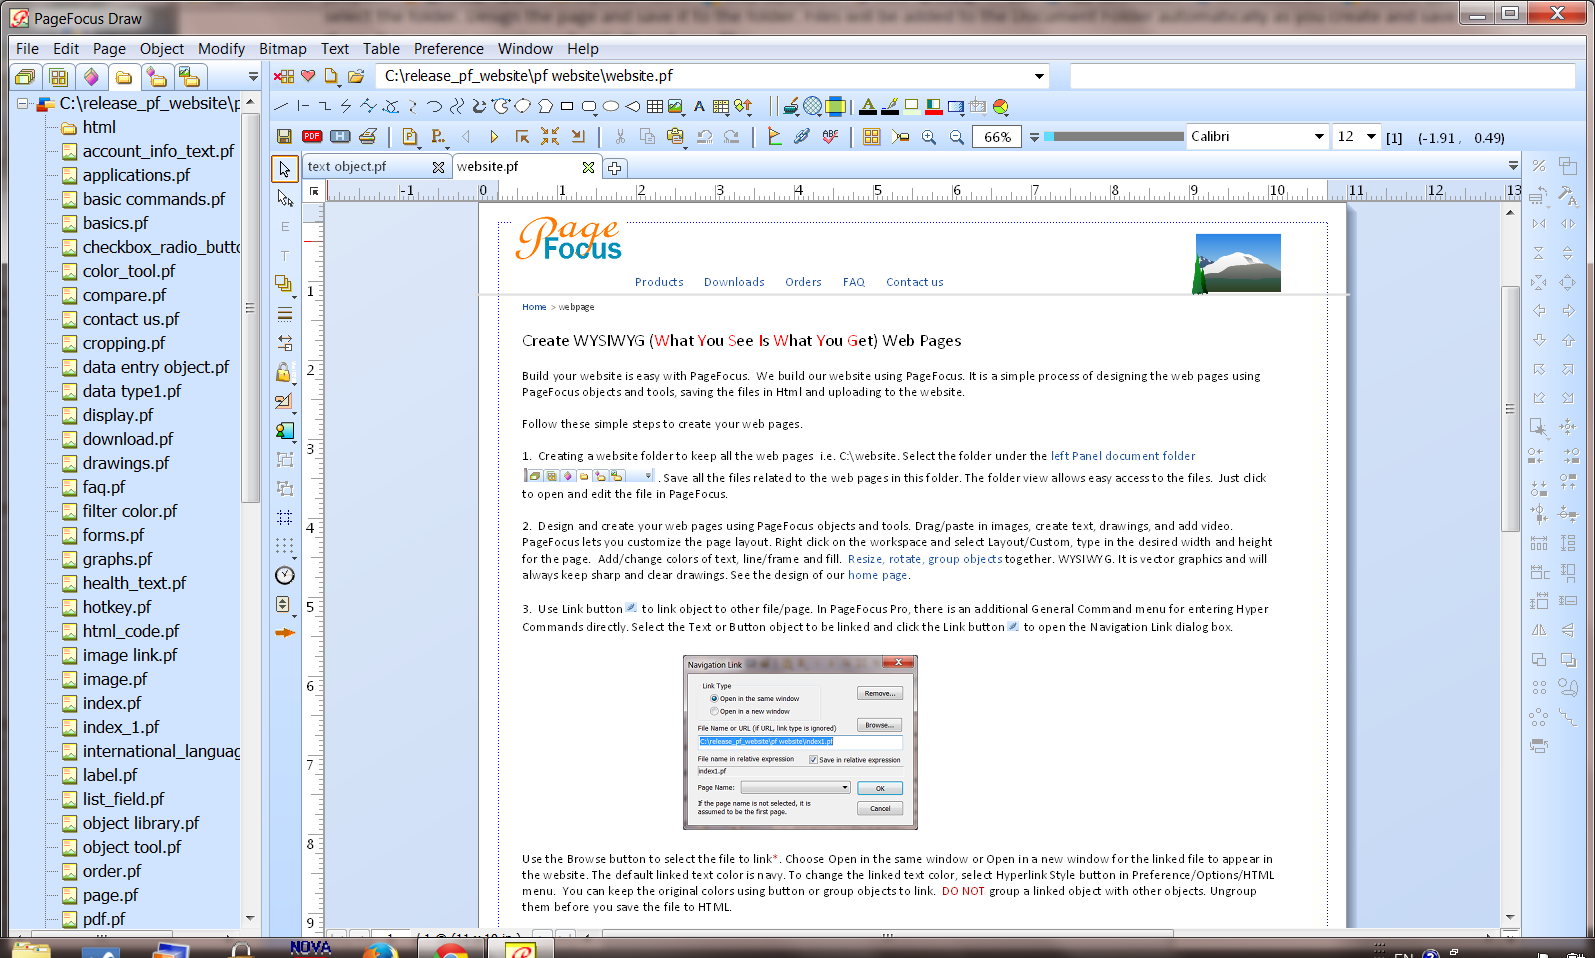Open object library.pf in the file tree

[140, 823]
